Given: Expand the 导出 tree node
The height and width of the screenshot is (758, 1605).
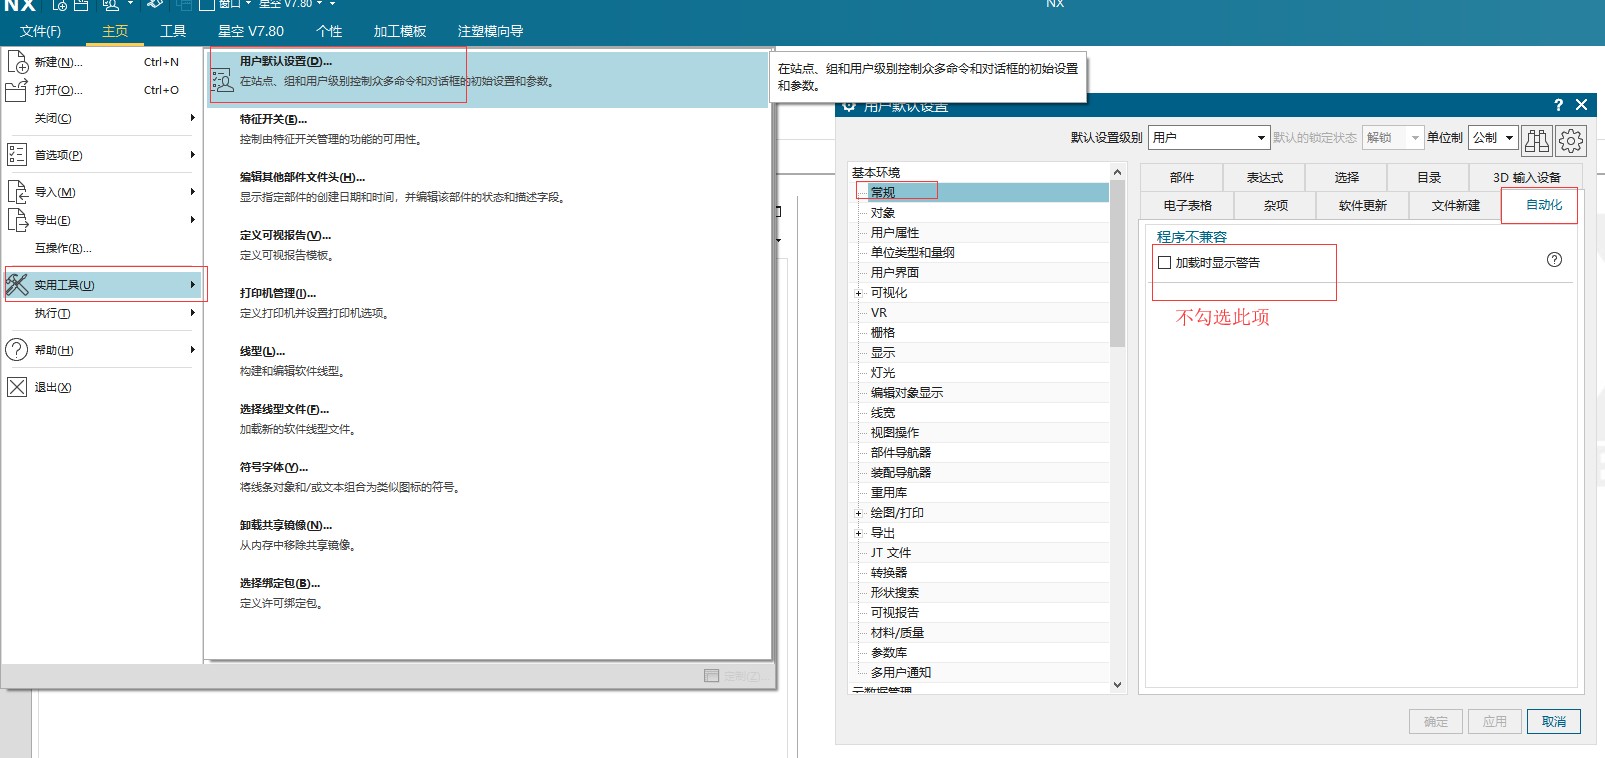Looking at the screenshot, I should coord(858,533).
